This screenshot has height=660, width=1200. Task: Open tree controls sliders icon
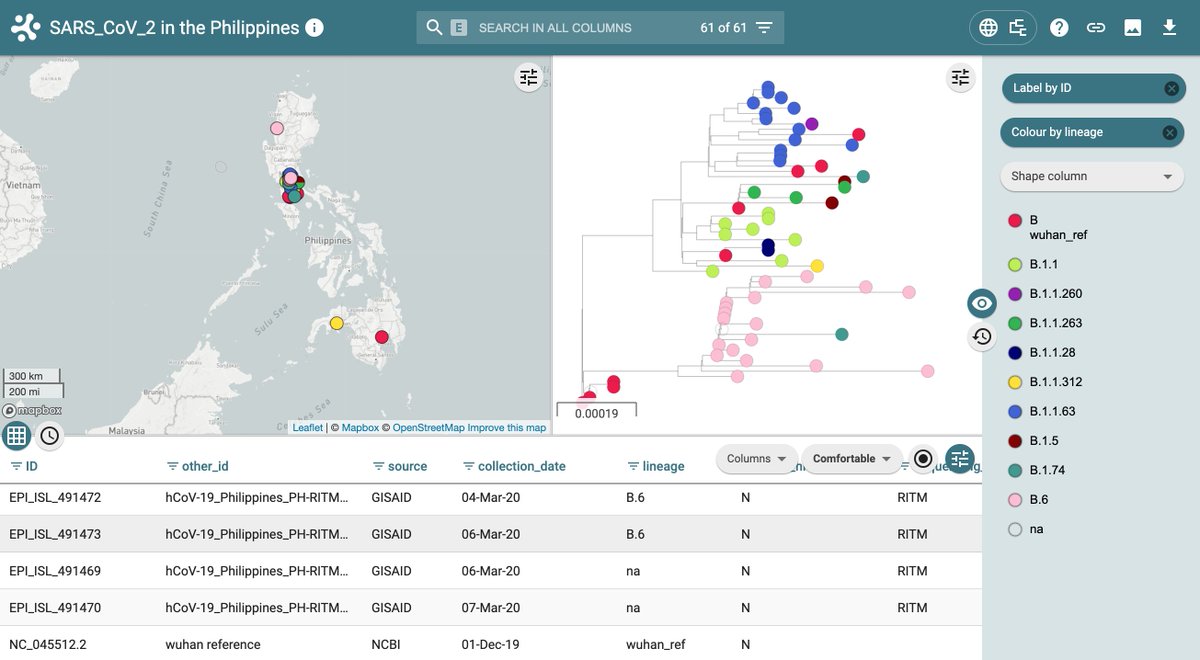[961, 77]
